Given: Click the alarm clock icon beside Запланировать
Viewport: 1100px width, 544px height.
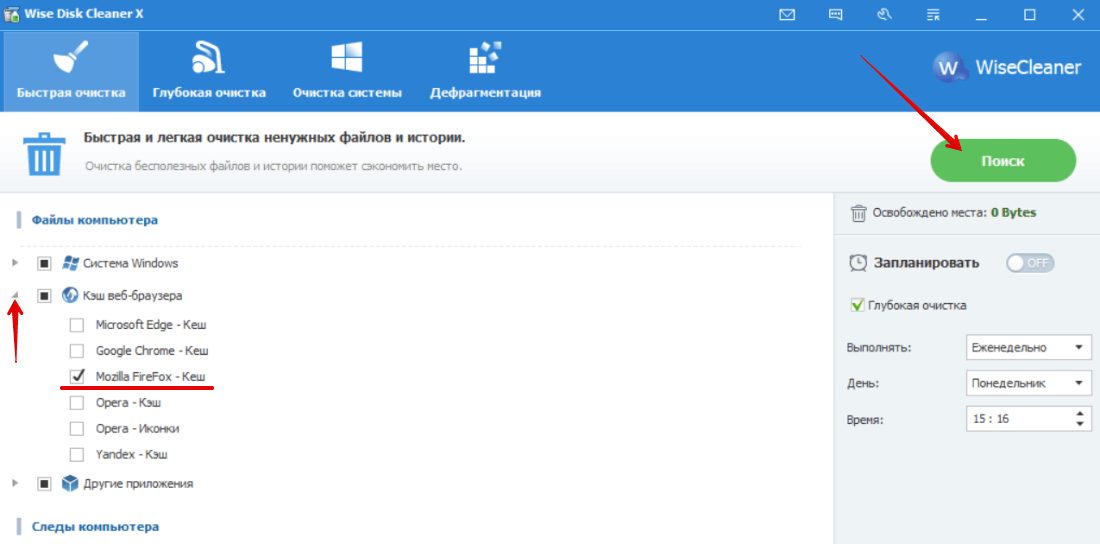Looking at the screenshot, I should (x=857, y=263).
